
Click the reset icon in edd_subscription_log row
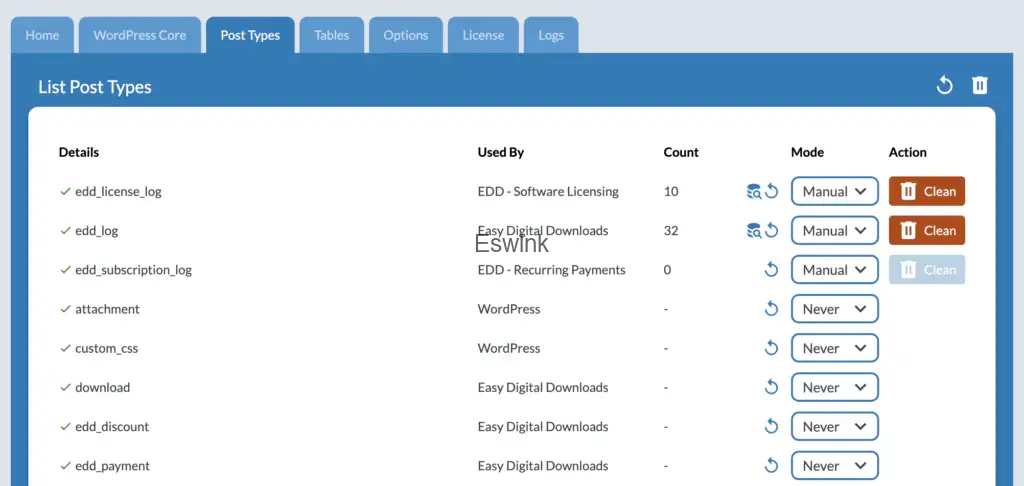tap(771, 270)
